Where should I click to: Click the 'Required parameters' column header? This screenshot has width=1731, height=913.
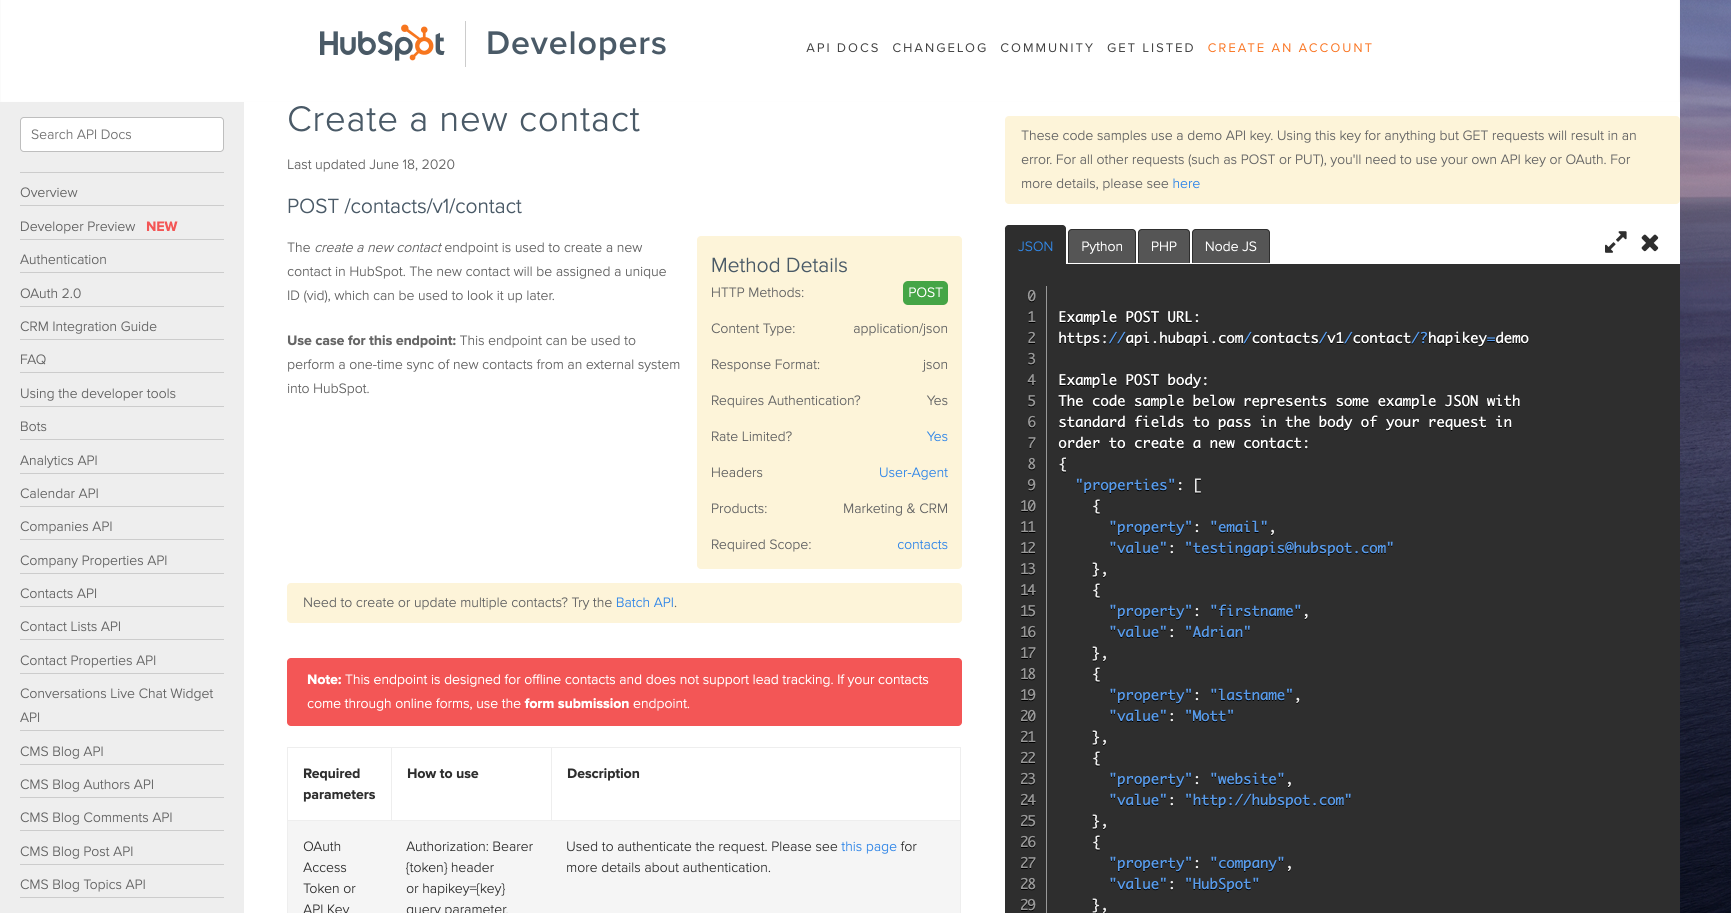339,784
